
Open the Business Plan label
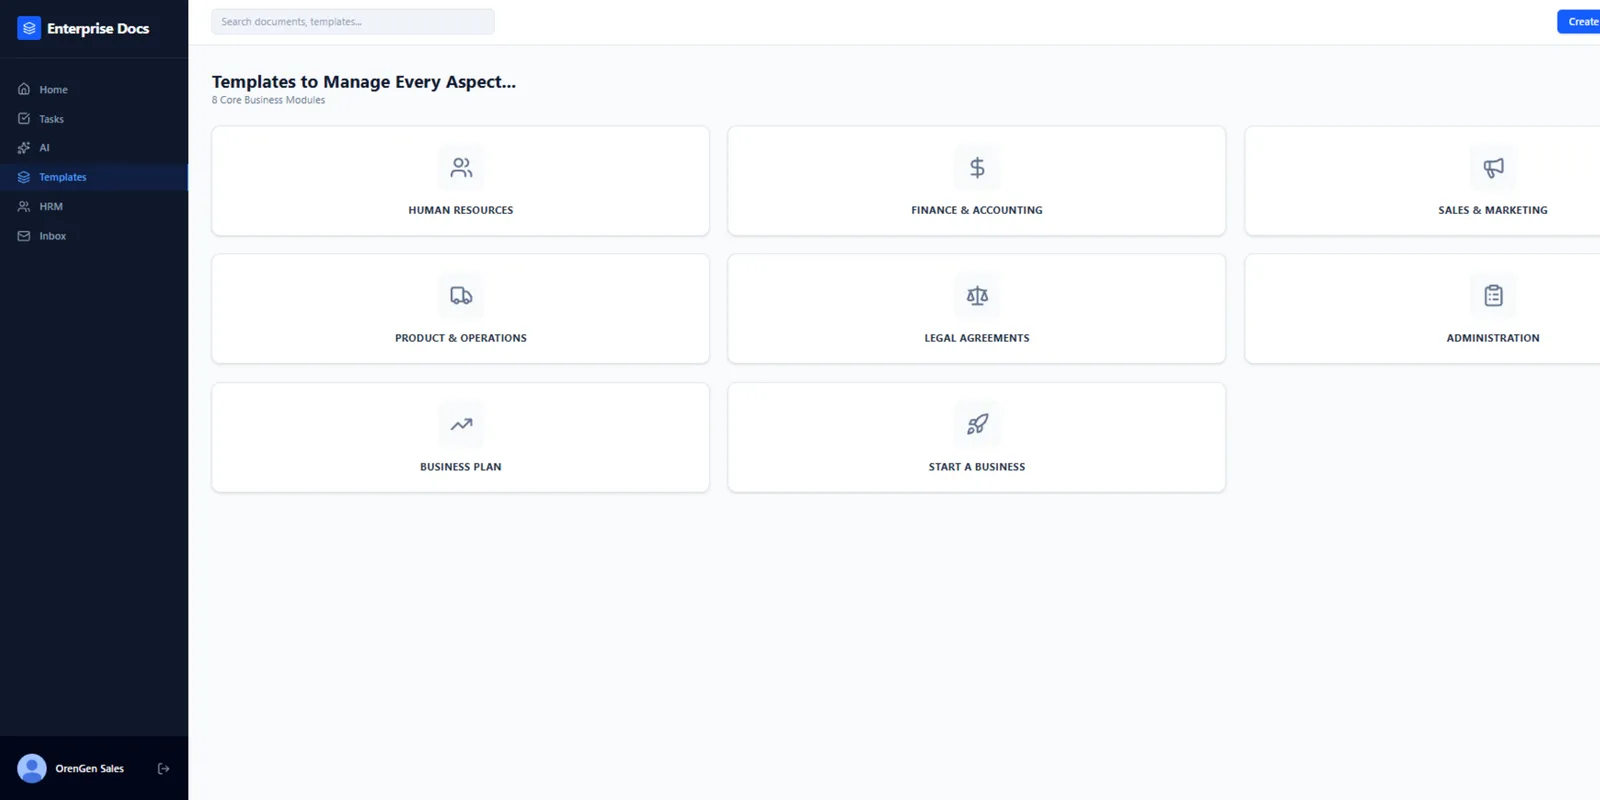(461, 467)
